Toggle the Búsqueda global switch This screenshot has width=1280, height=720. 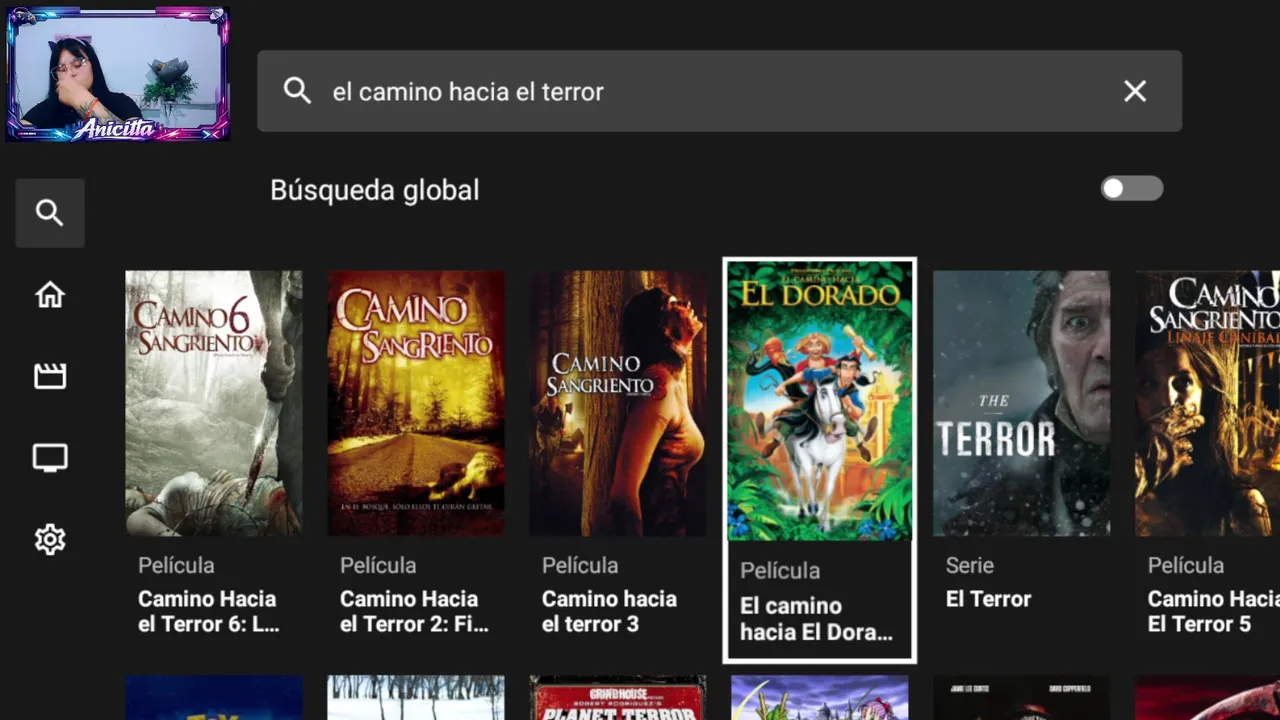1132,189
